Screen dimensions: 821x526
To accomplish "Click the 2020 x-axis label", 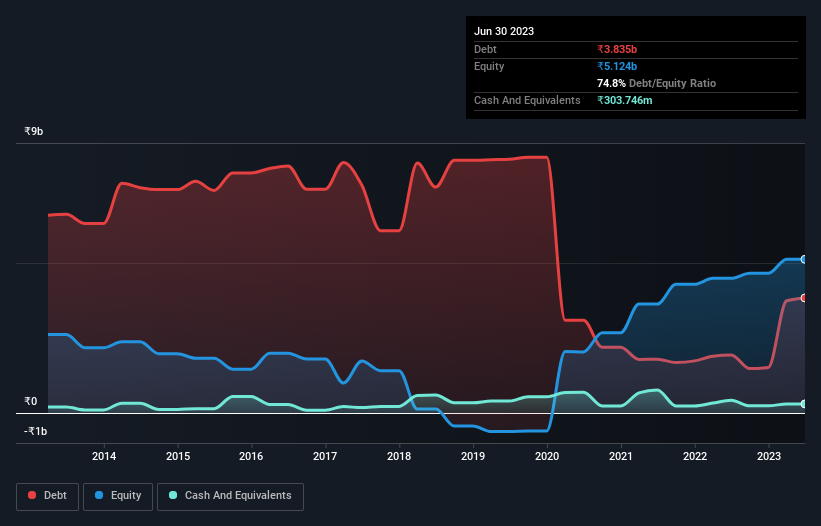I will [x=547, y=456].
